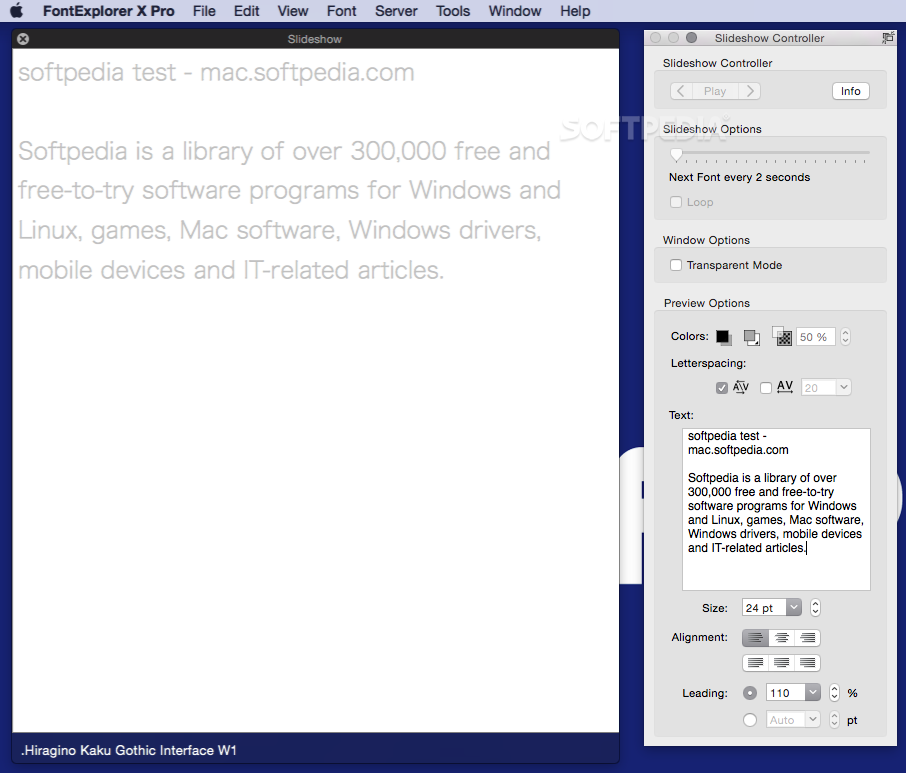Uncheck the kerning letterspacing checkbox

pyautogui.click(x=721, y=388)
